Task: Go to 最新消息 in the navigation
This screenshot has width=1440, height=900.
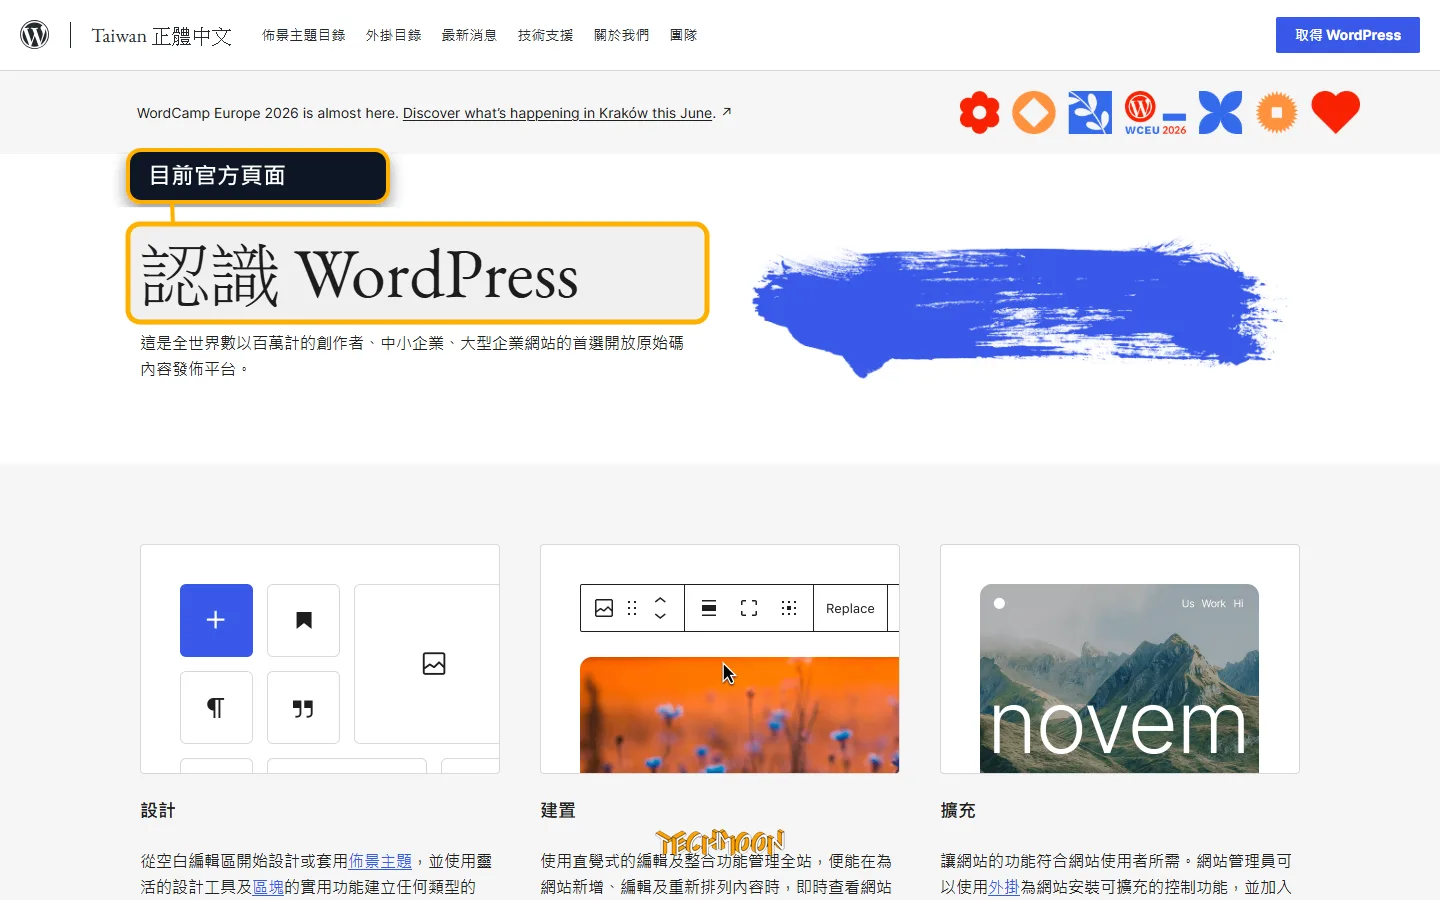Action: (470, 35)
